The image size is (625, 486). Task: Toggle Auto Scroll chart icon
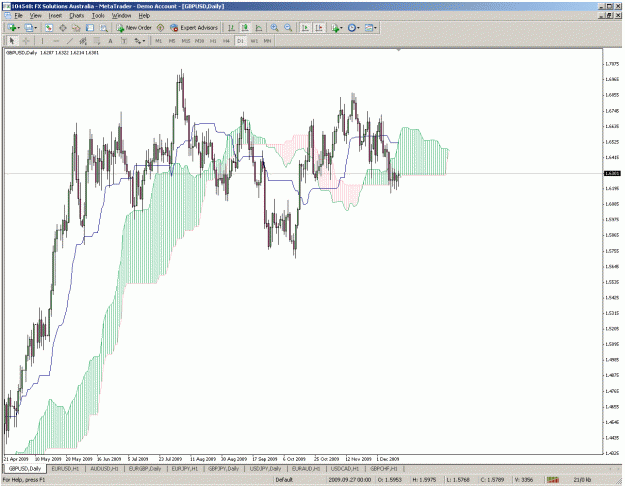(x=305, y=28)
